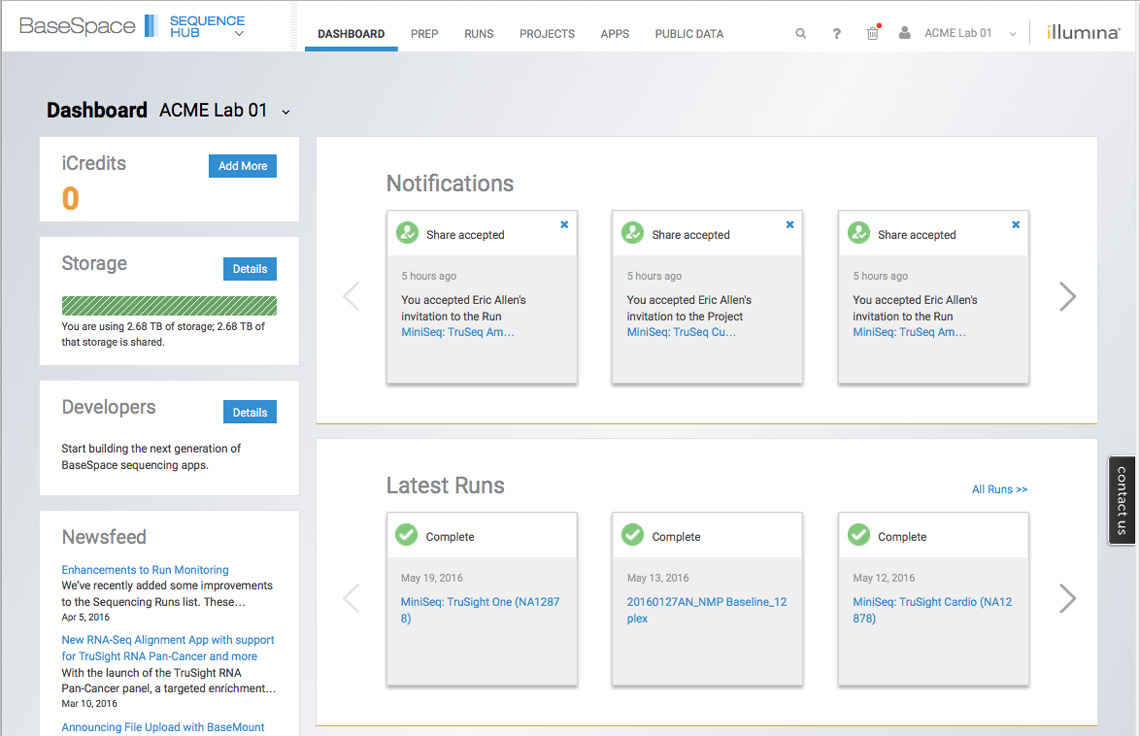The width and height of the screenshot is (1140, 736).
Task: Open the All Runs link
Action: coord(999,489)
